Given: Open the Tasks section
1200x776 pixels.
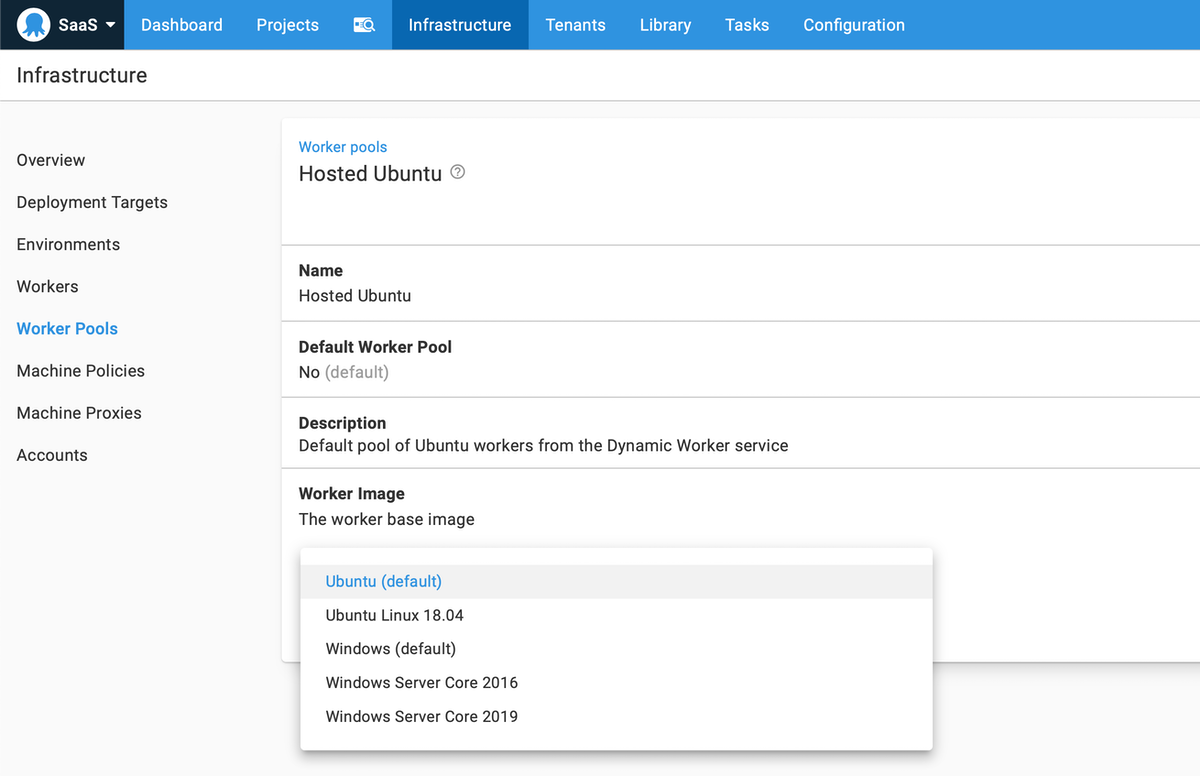Looking at the screenshot, I should click(x=747, y=24).
